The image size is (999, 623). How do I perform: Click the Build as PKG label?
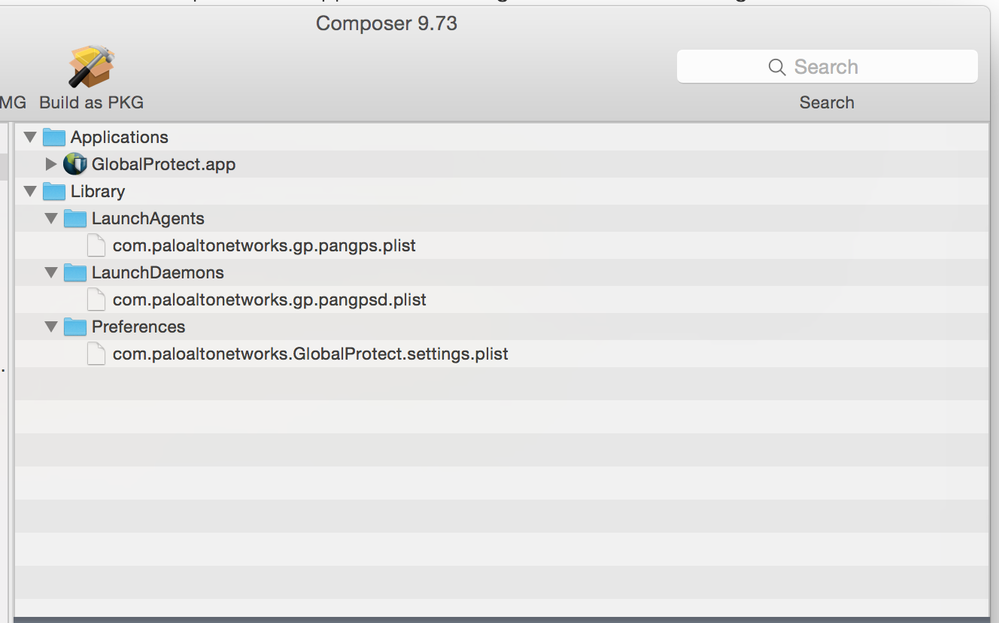[91, 103]
